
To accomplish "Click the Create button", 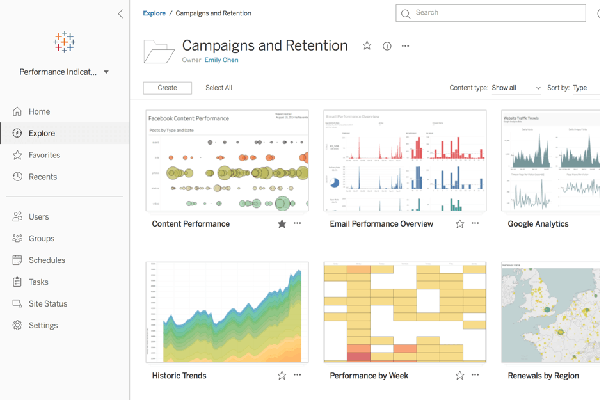I will click(167, 88).
